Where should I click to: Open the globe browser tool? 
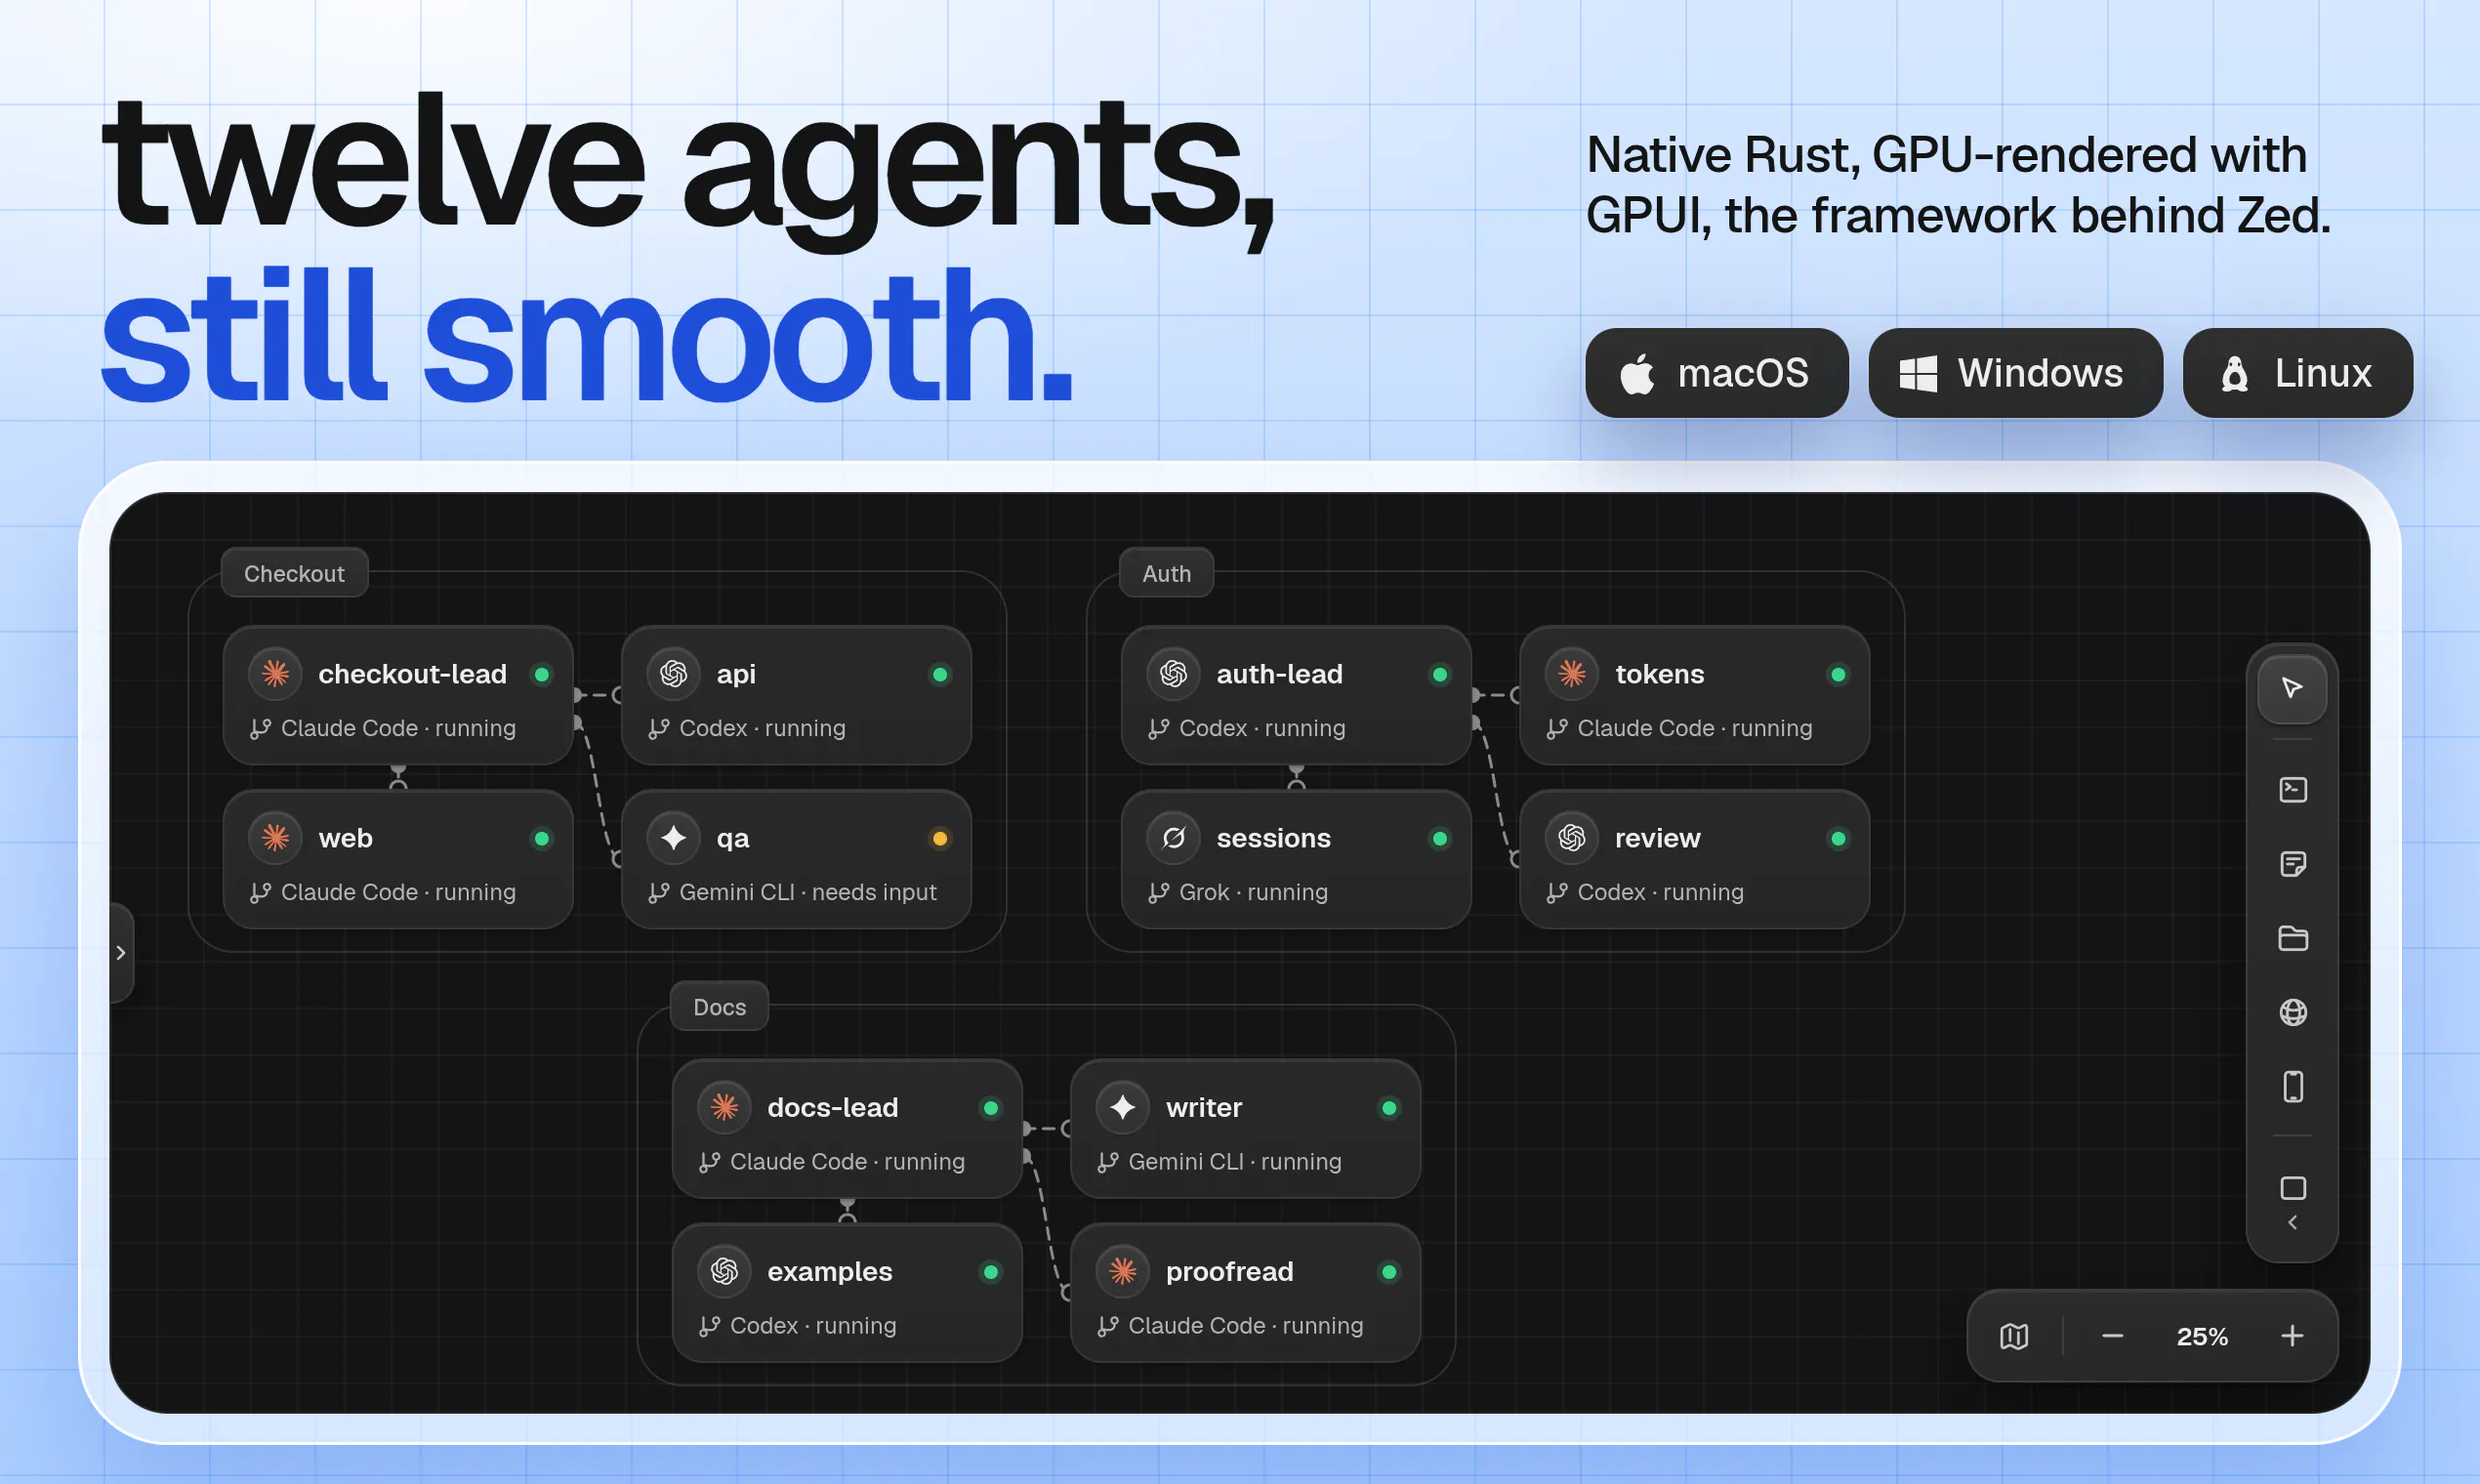(x=2293, y=1012)
